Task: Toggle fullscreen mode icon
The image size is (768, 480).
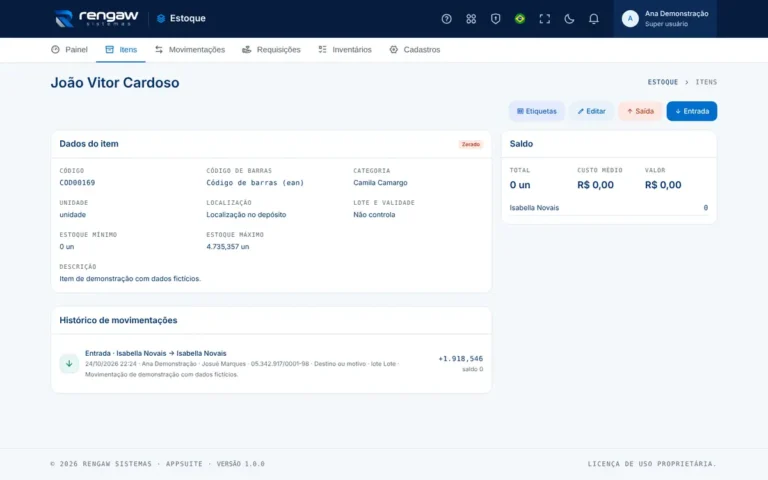Action: point(544,19)
